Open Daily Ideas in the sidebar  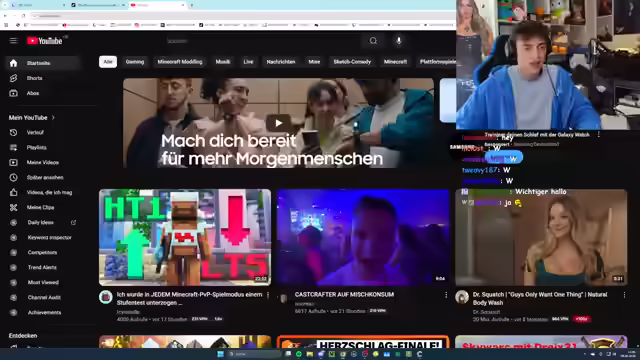(43, 222)
